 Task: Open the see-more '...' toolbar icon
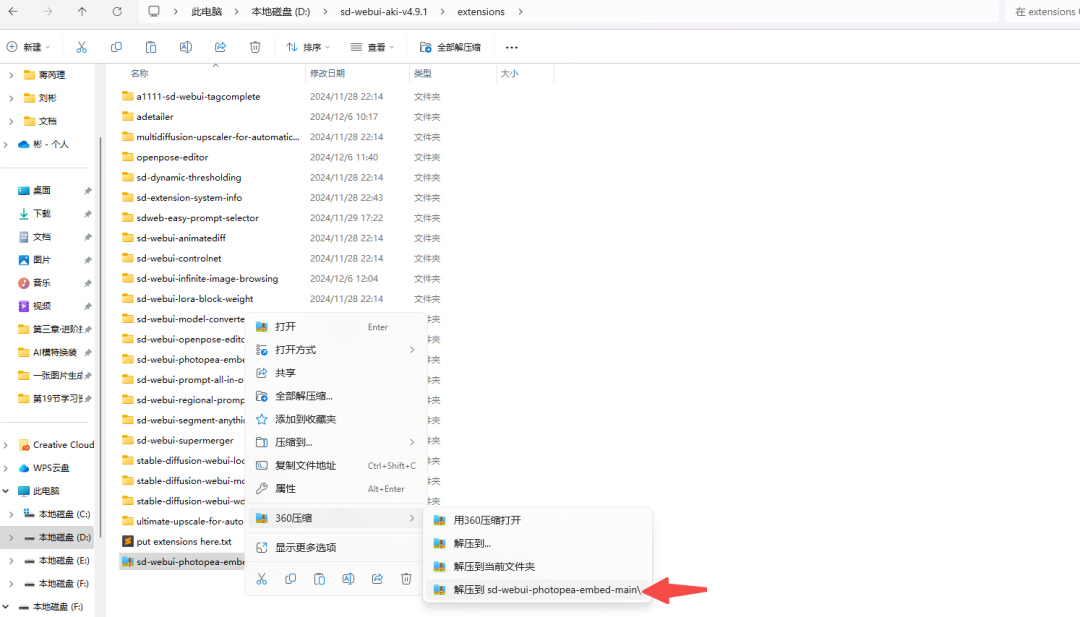coord(512,47)
